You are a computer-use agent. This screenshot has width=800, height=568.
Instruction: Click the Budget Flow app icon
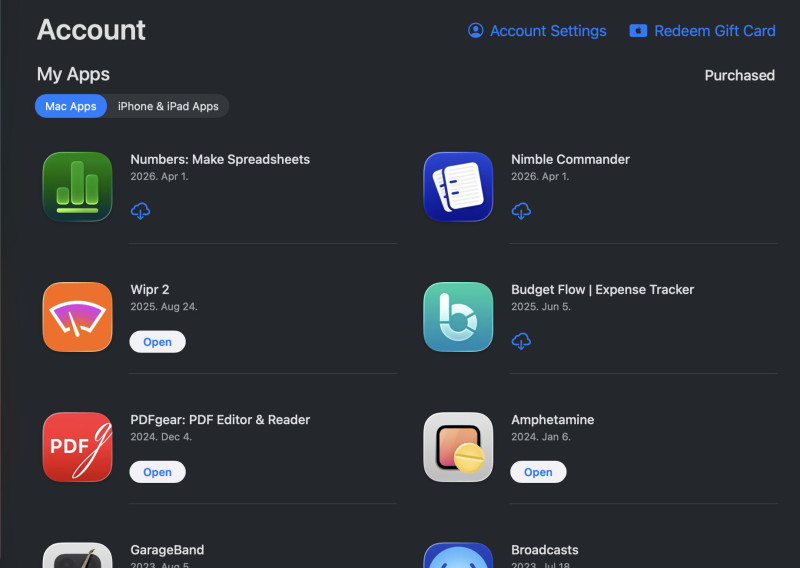point(458,317)
